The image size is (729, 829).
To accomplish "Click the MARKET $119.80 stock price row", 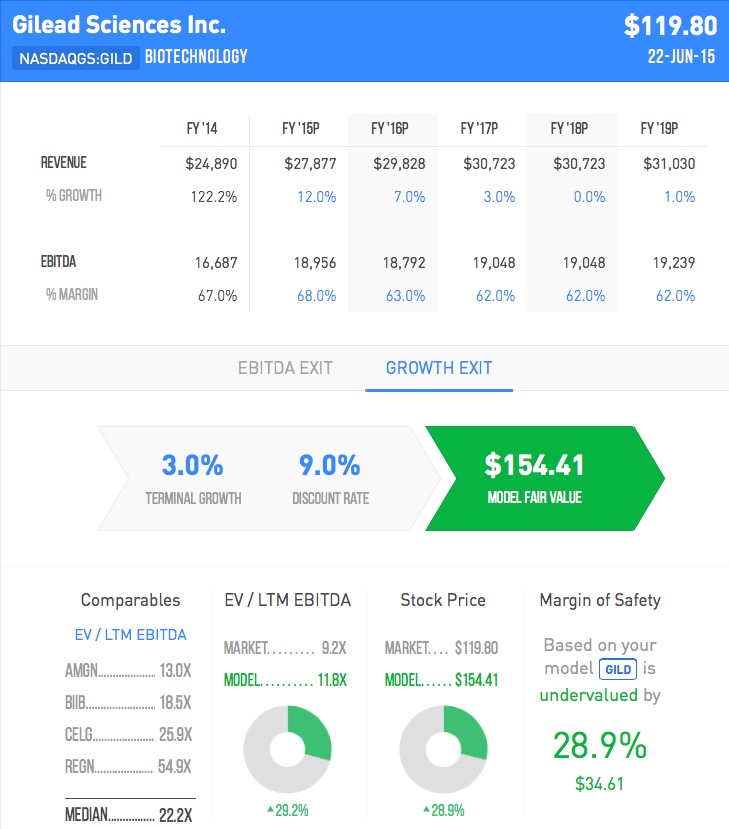I will coord(441,648).
